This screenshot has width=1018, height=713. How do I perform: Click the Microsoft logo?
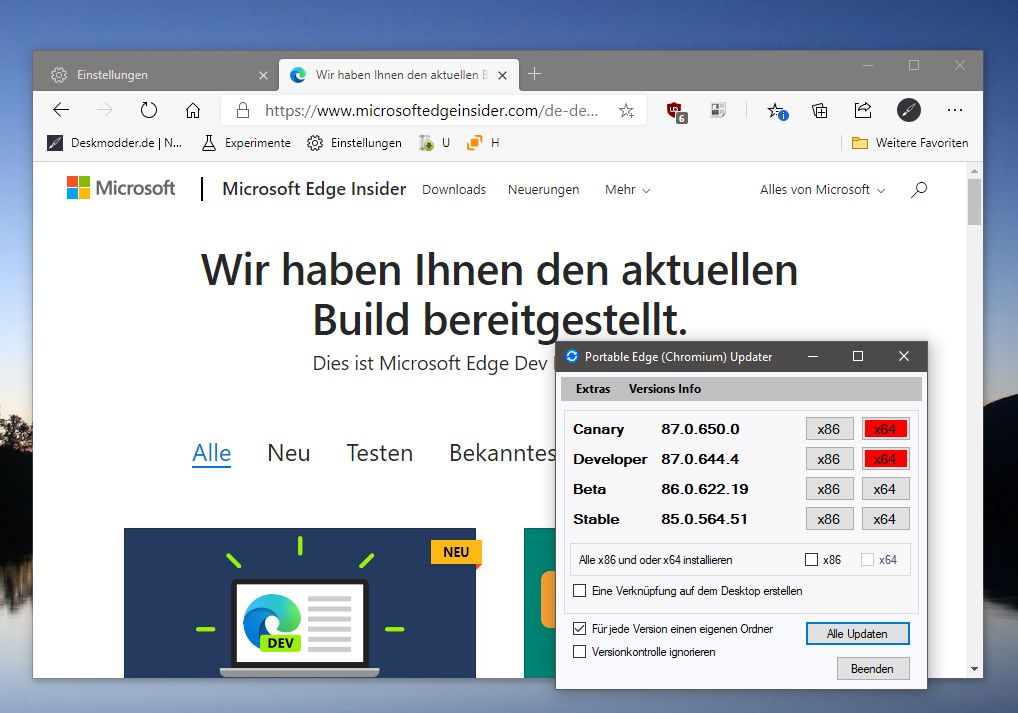tap(121, 188)
